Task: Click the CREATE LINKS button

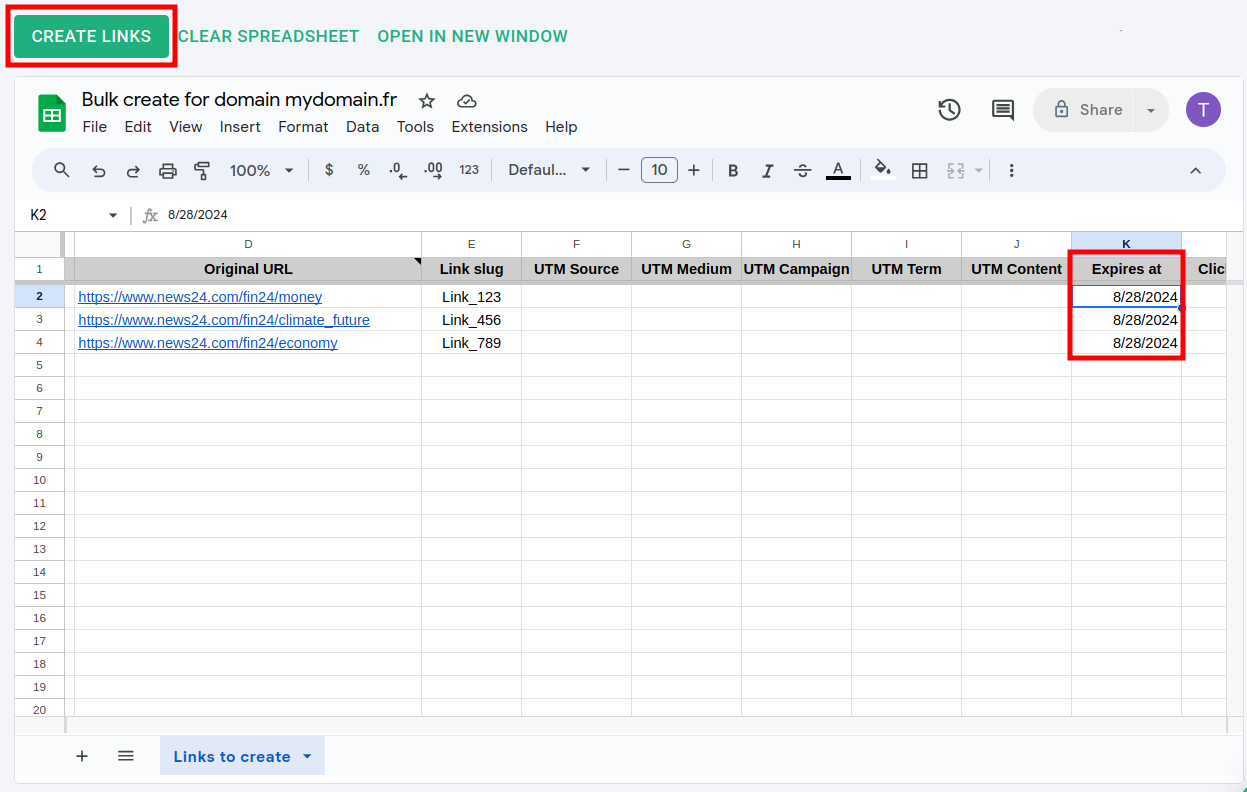Action: pyautogui.click(x=91, y=36)
